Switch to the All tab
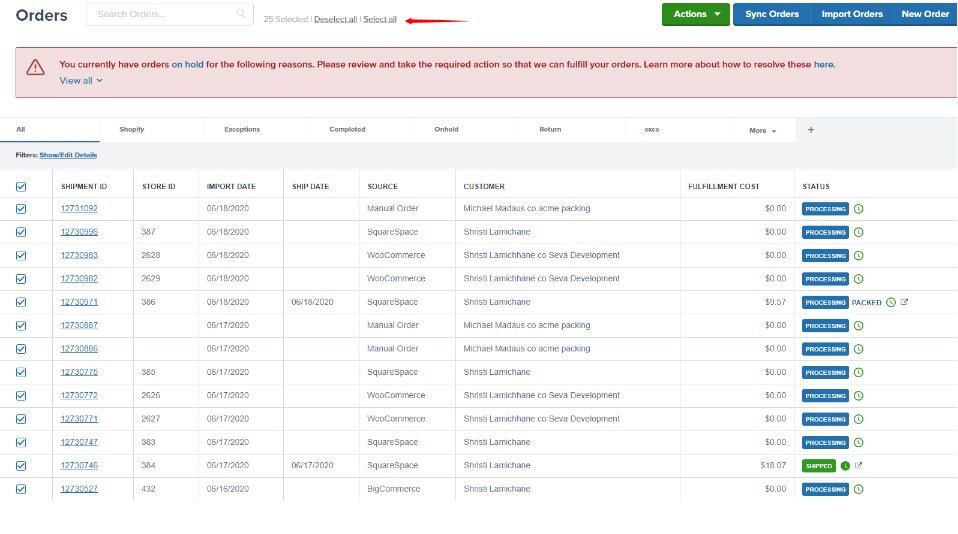The height and width of the screenshot is (534, 958). tap(49, 130)
